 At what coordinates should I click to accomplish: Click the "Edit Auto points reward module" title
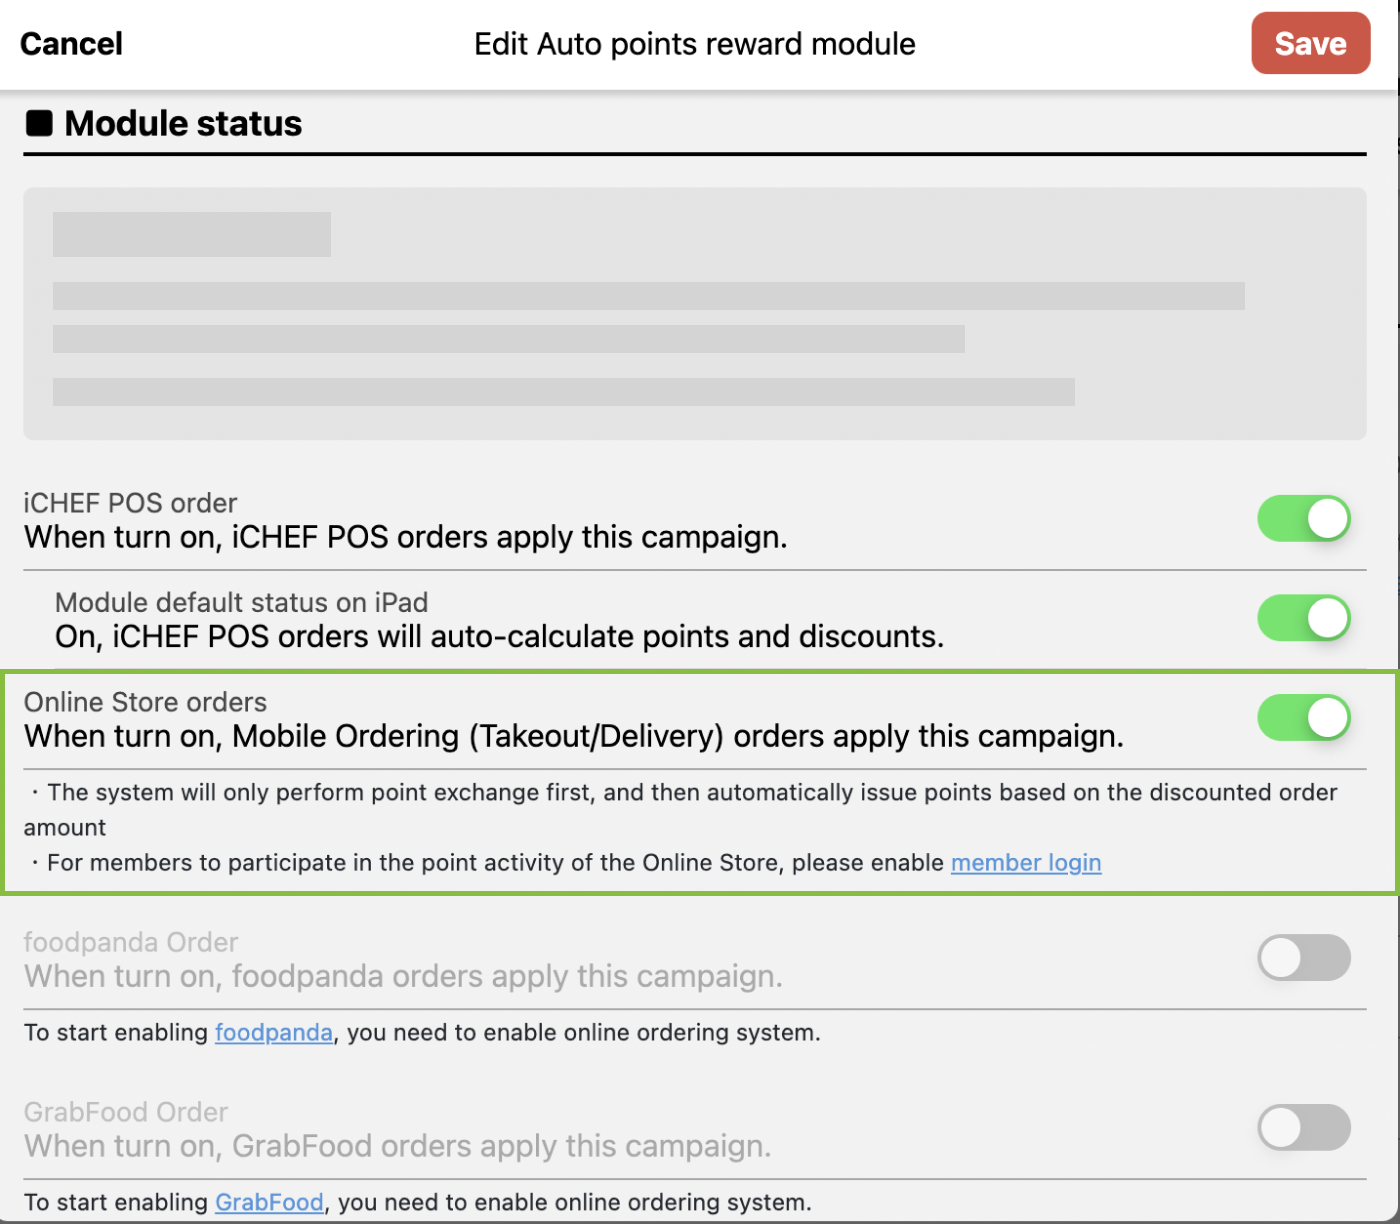pos(694,44)
